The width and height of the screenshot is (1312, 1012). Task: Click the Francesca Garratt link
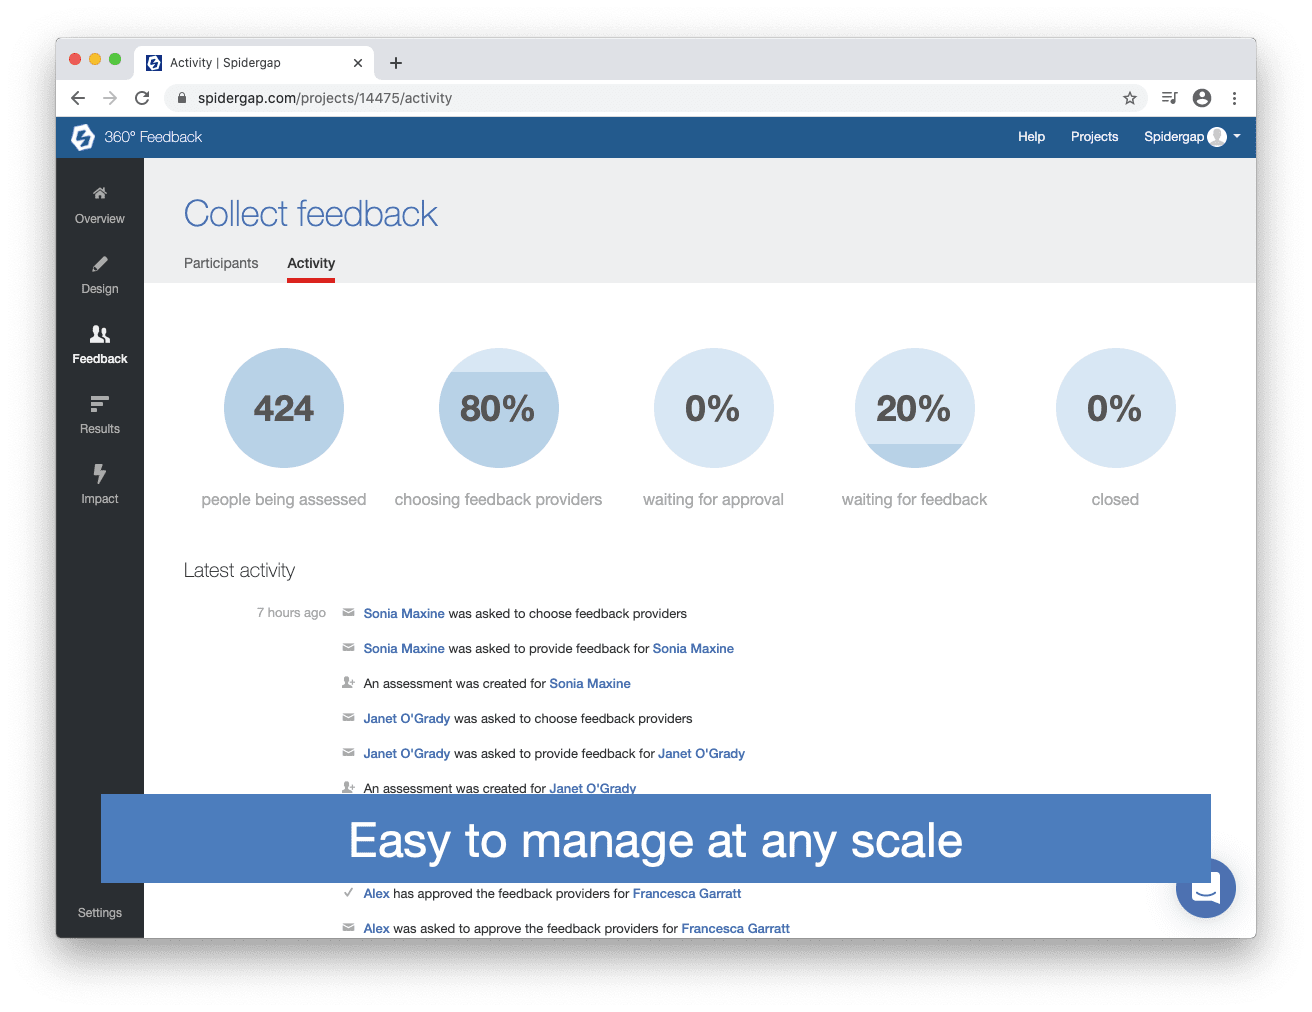[687, 893]
